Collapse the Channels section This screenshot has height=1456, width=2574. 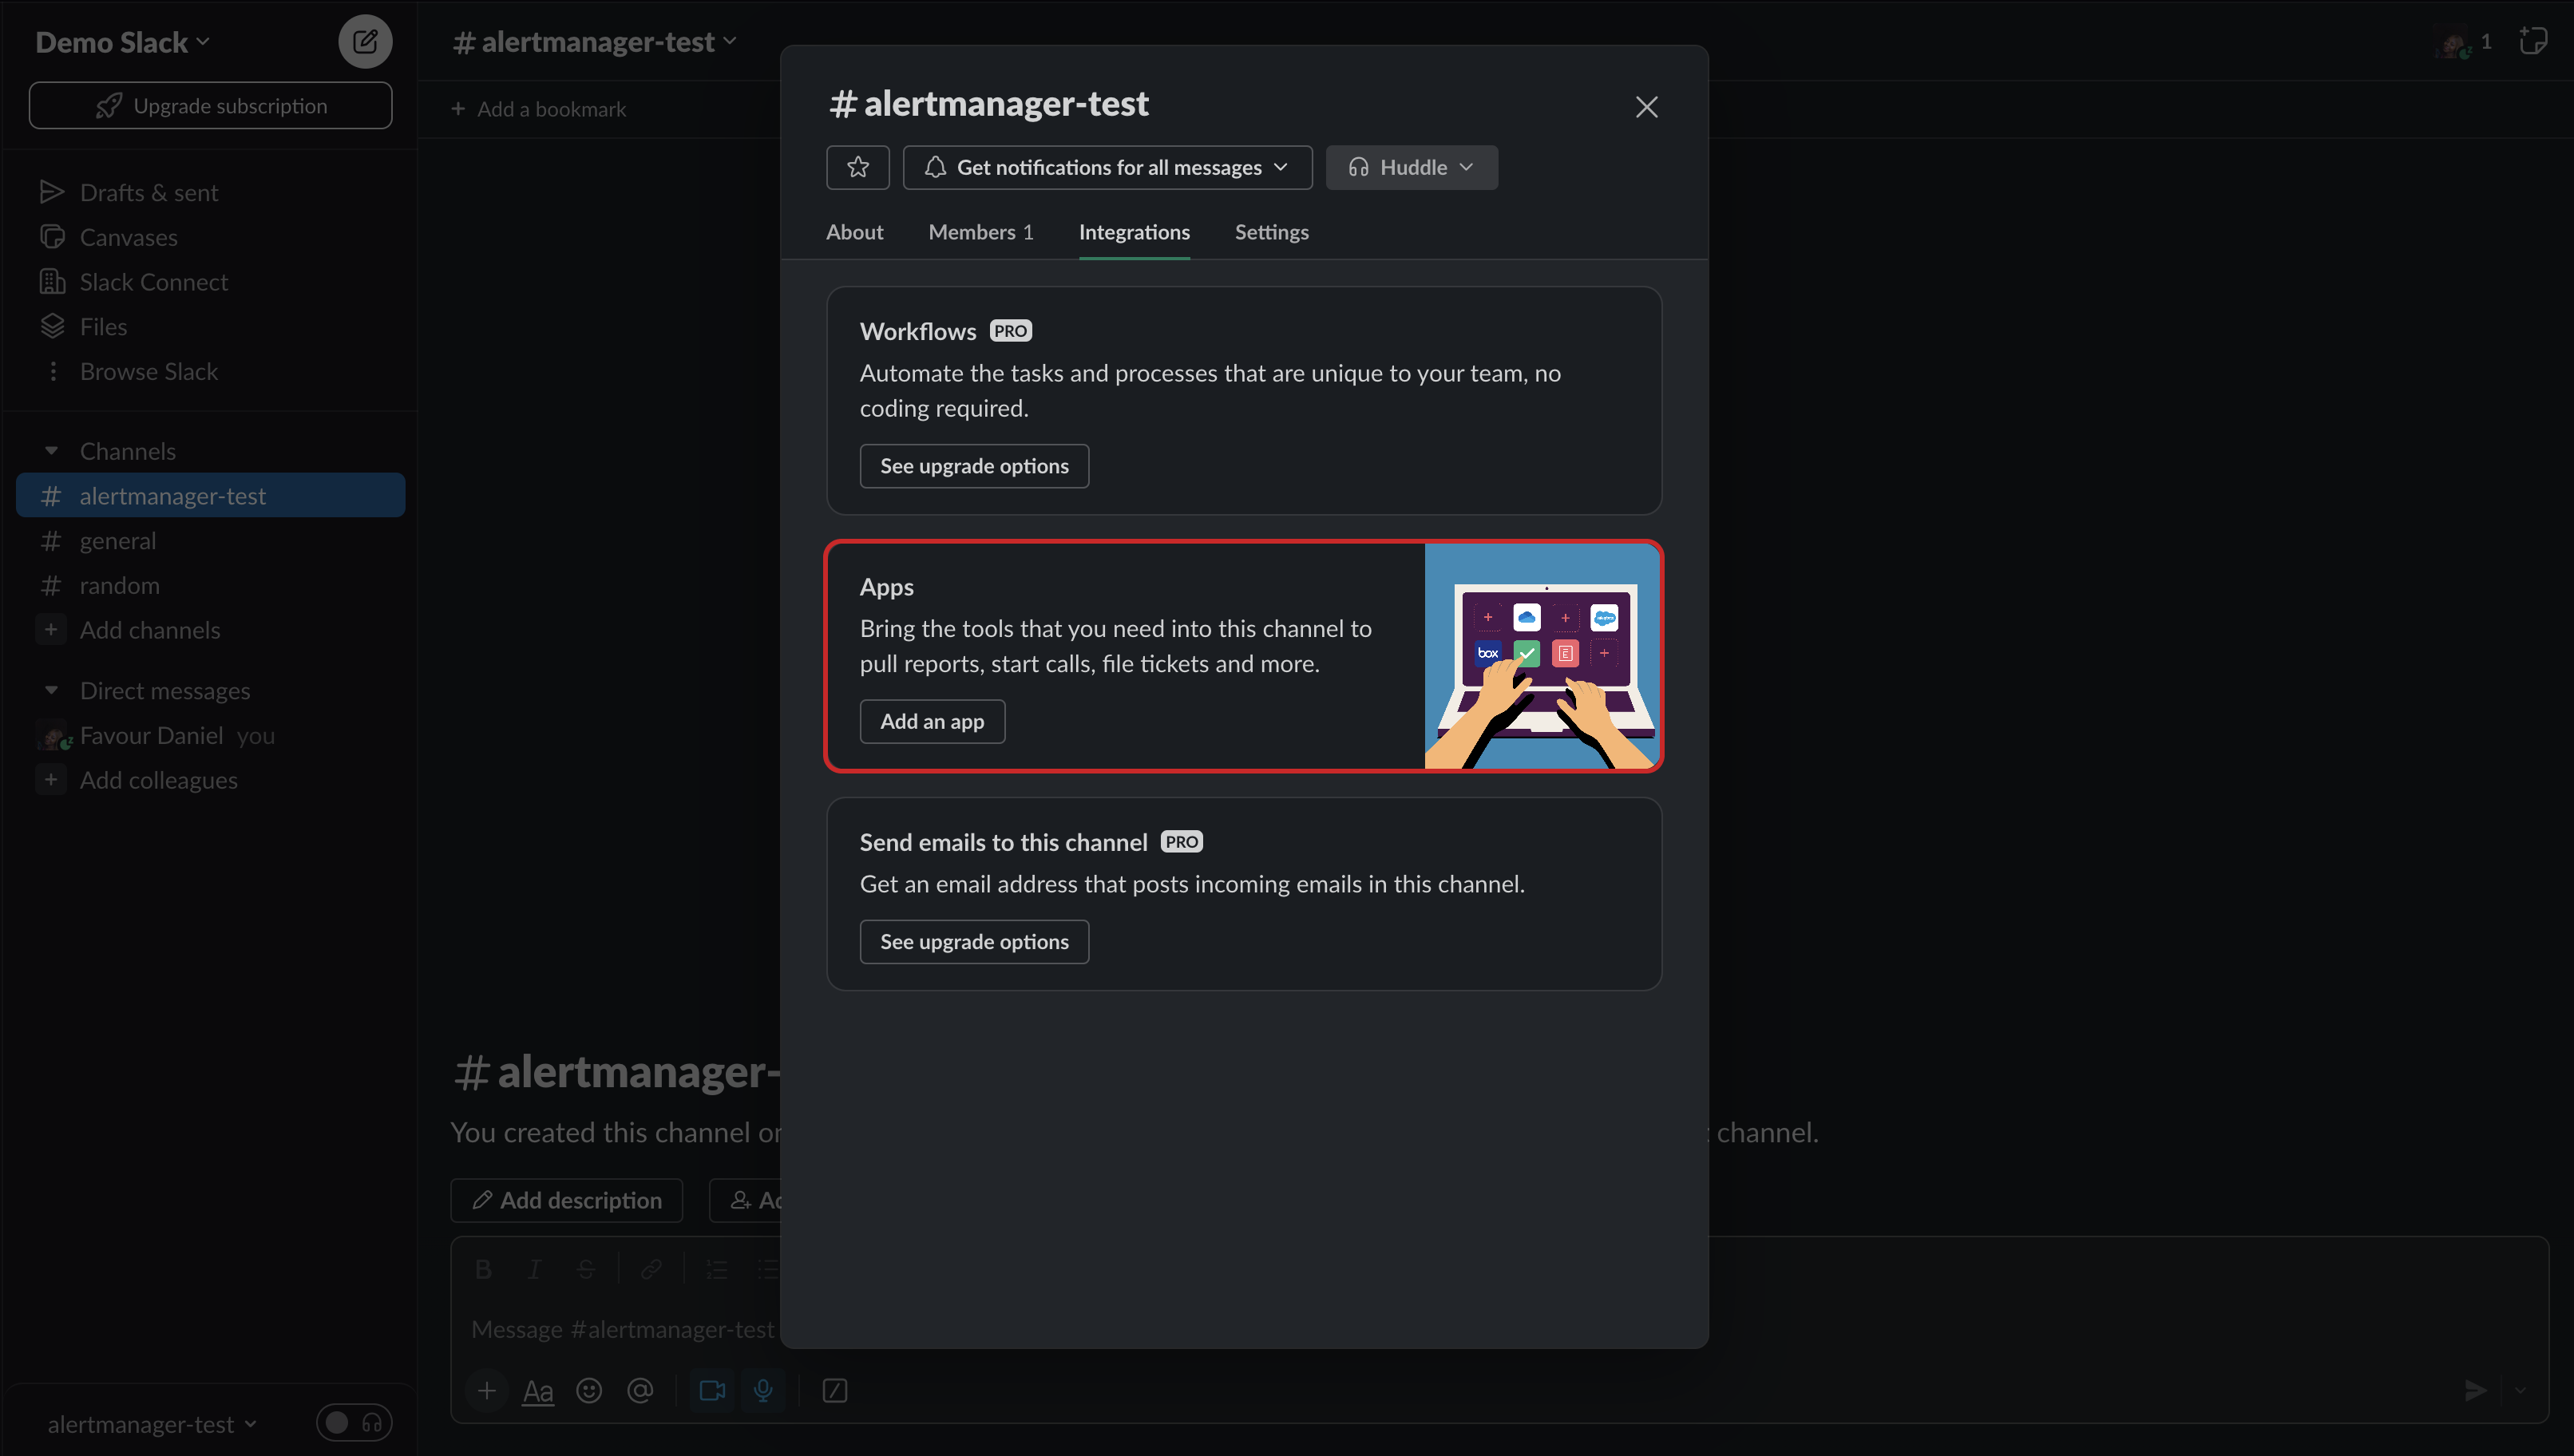pos(51,452)
